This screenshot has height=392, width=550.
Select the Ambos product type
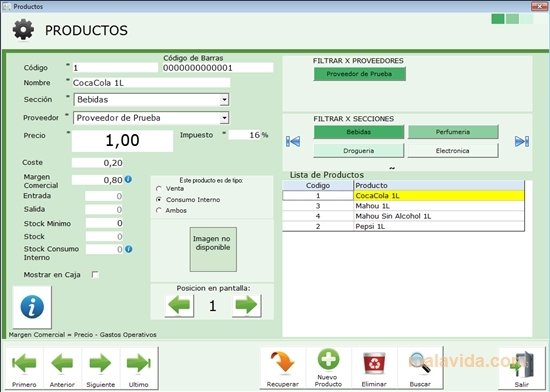pyautogui.click(x=159, y=210)
